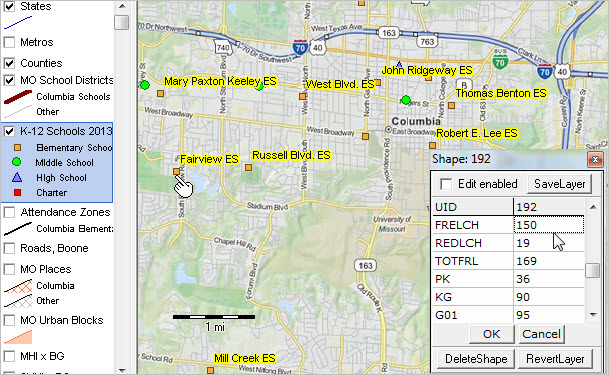The height and width of the screenshot is (375, 609).
Task: Toggle the Edit enabled checkbox
Action: 446,184
